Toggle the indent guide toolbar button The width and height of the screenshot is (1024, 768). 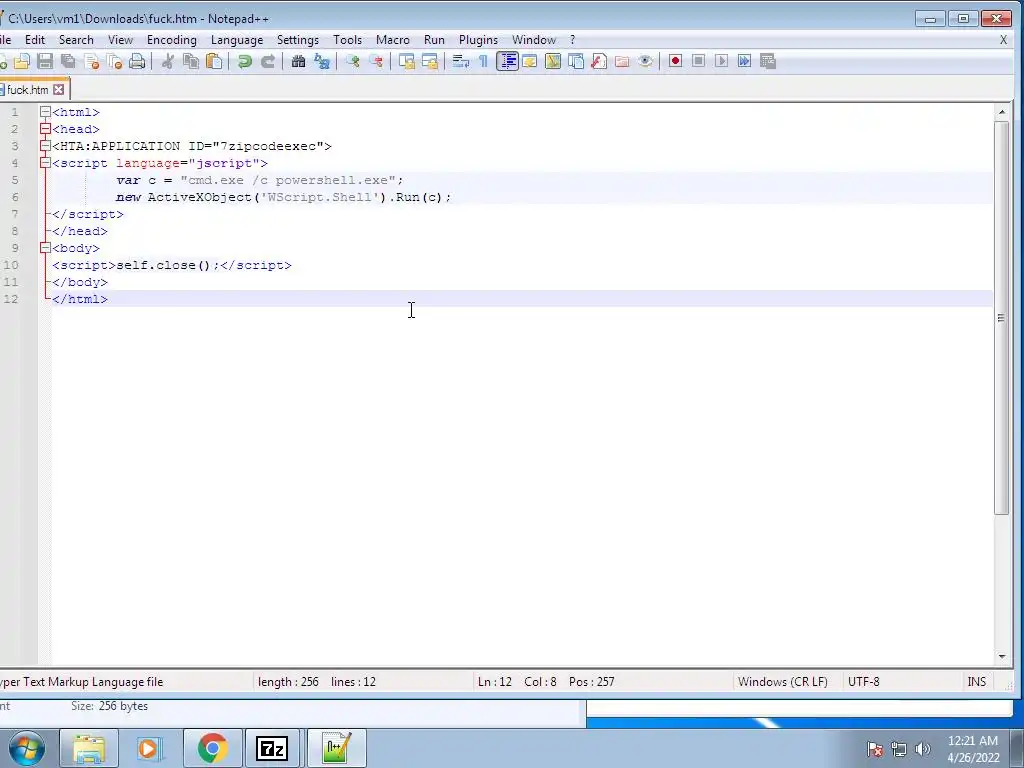pos(507,61)
